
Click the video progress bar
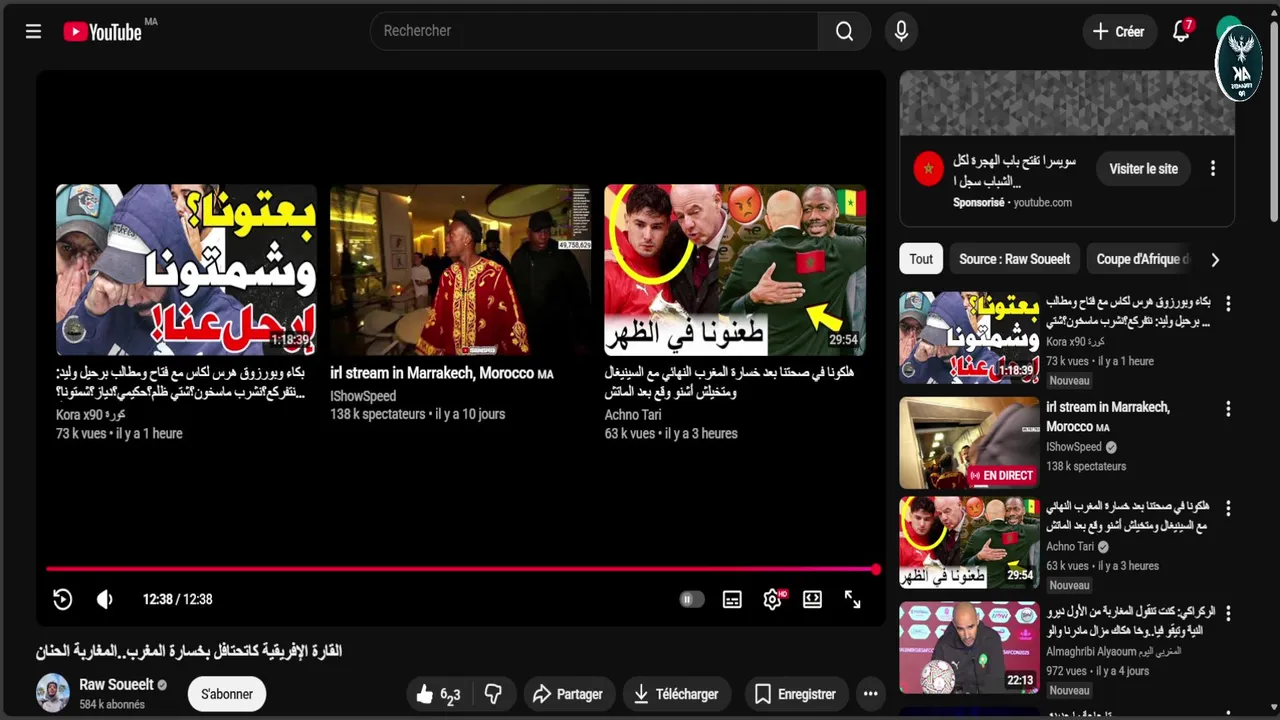coord(460,569)
